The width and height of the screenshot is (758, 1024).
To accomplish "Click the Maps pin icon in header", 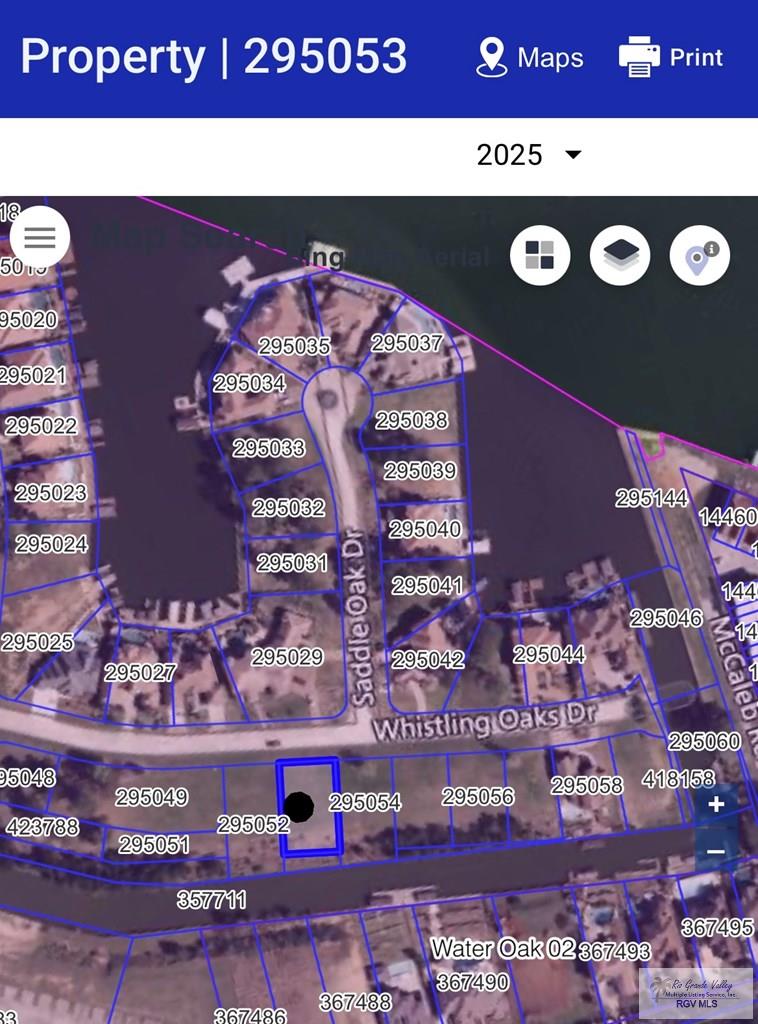I will tap(491, 58).
